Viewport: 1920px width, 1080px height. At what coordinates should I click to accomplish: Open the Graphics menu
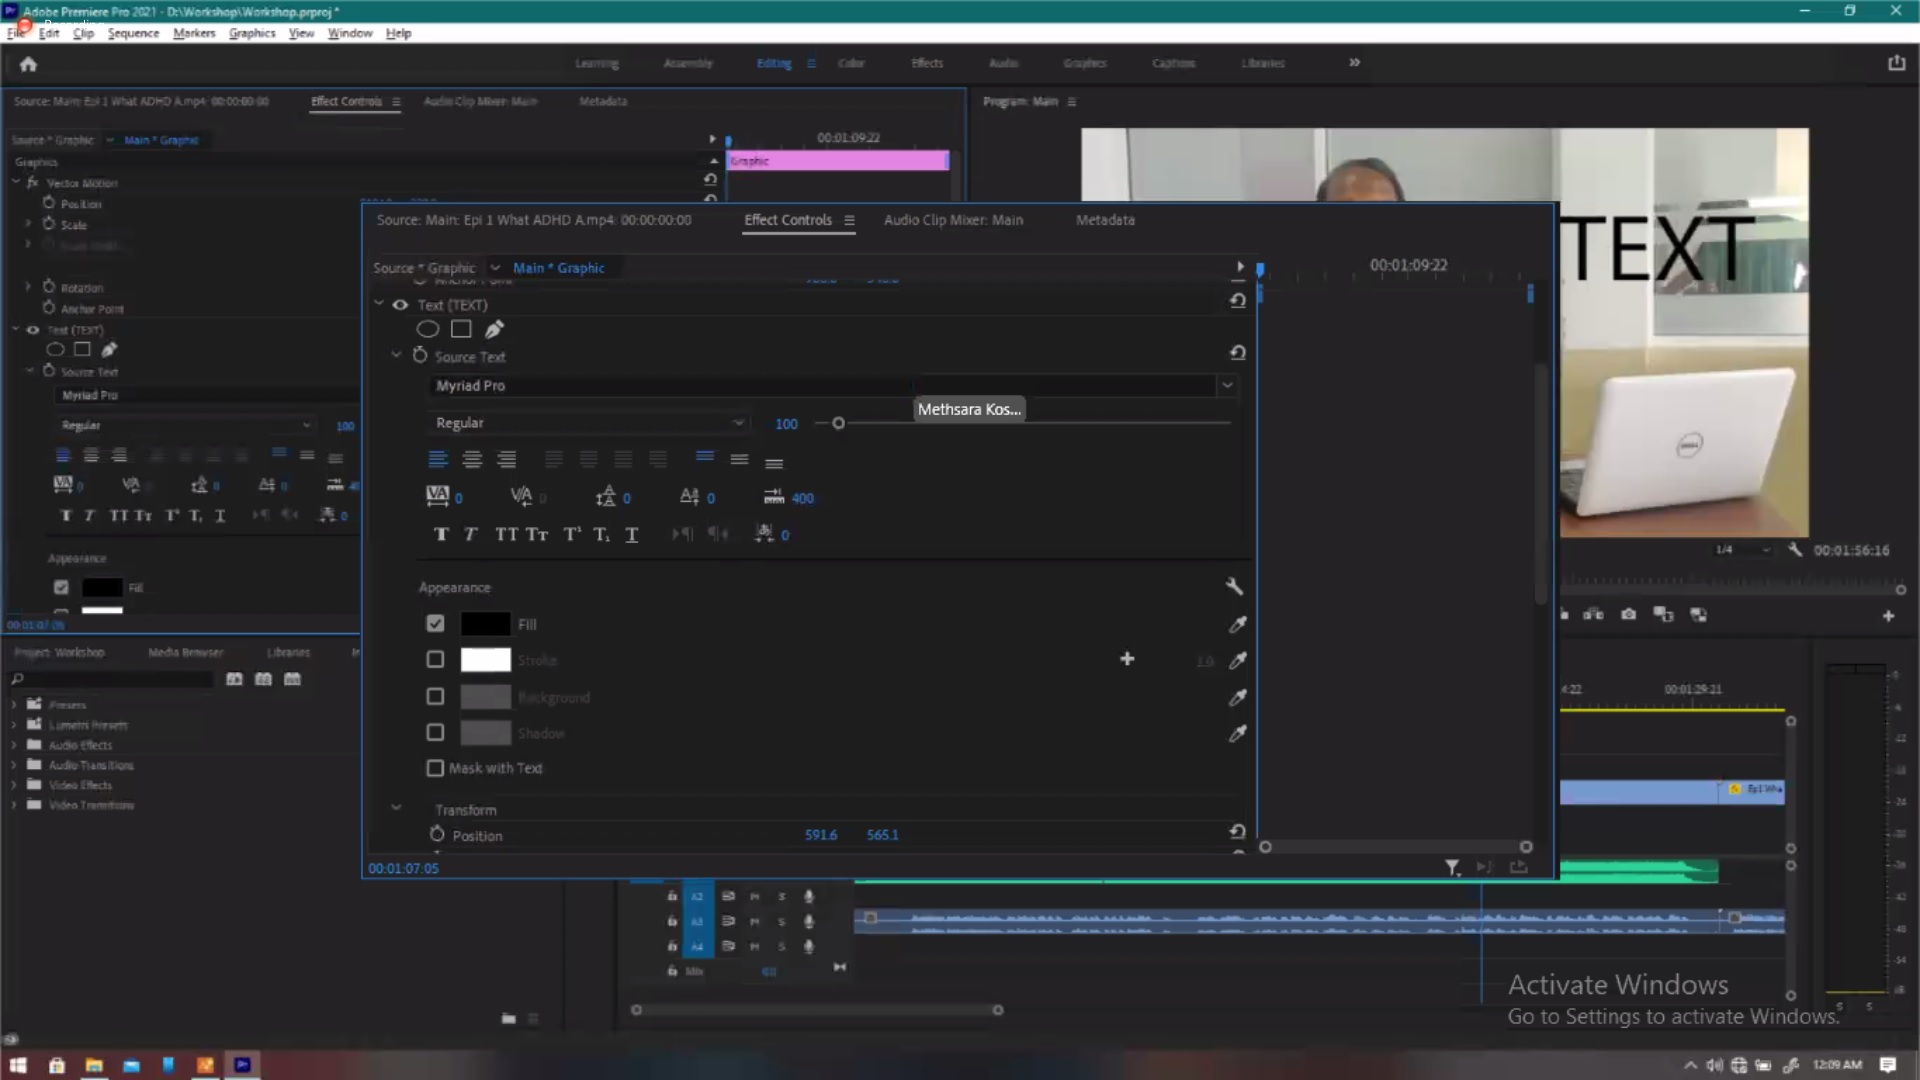tap(251, 33)
